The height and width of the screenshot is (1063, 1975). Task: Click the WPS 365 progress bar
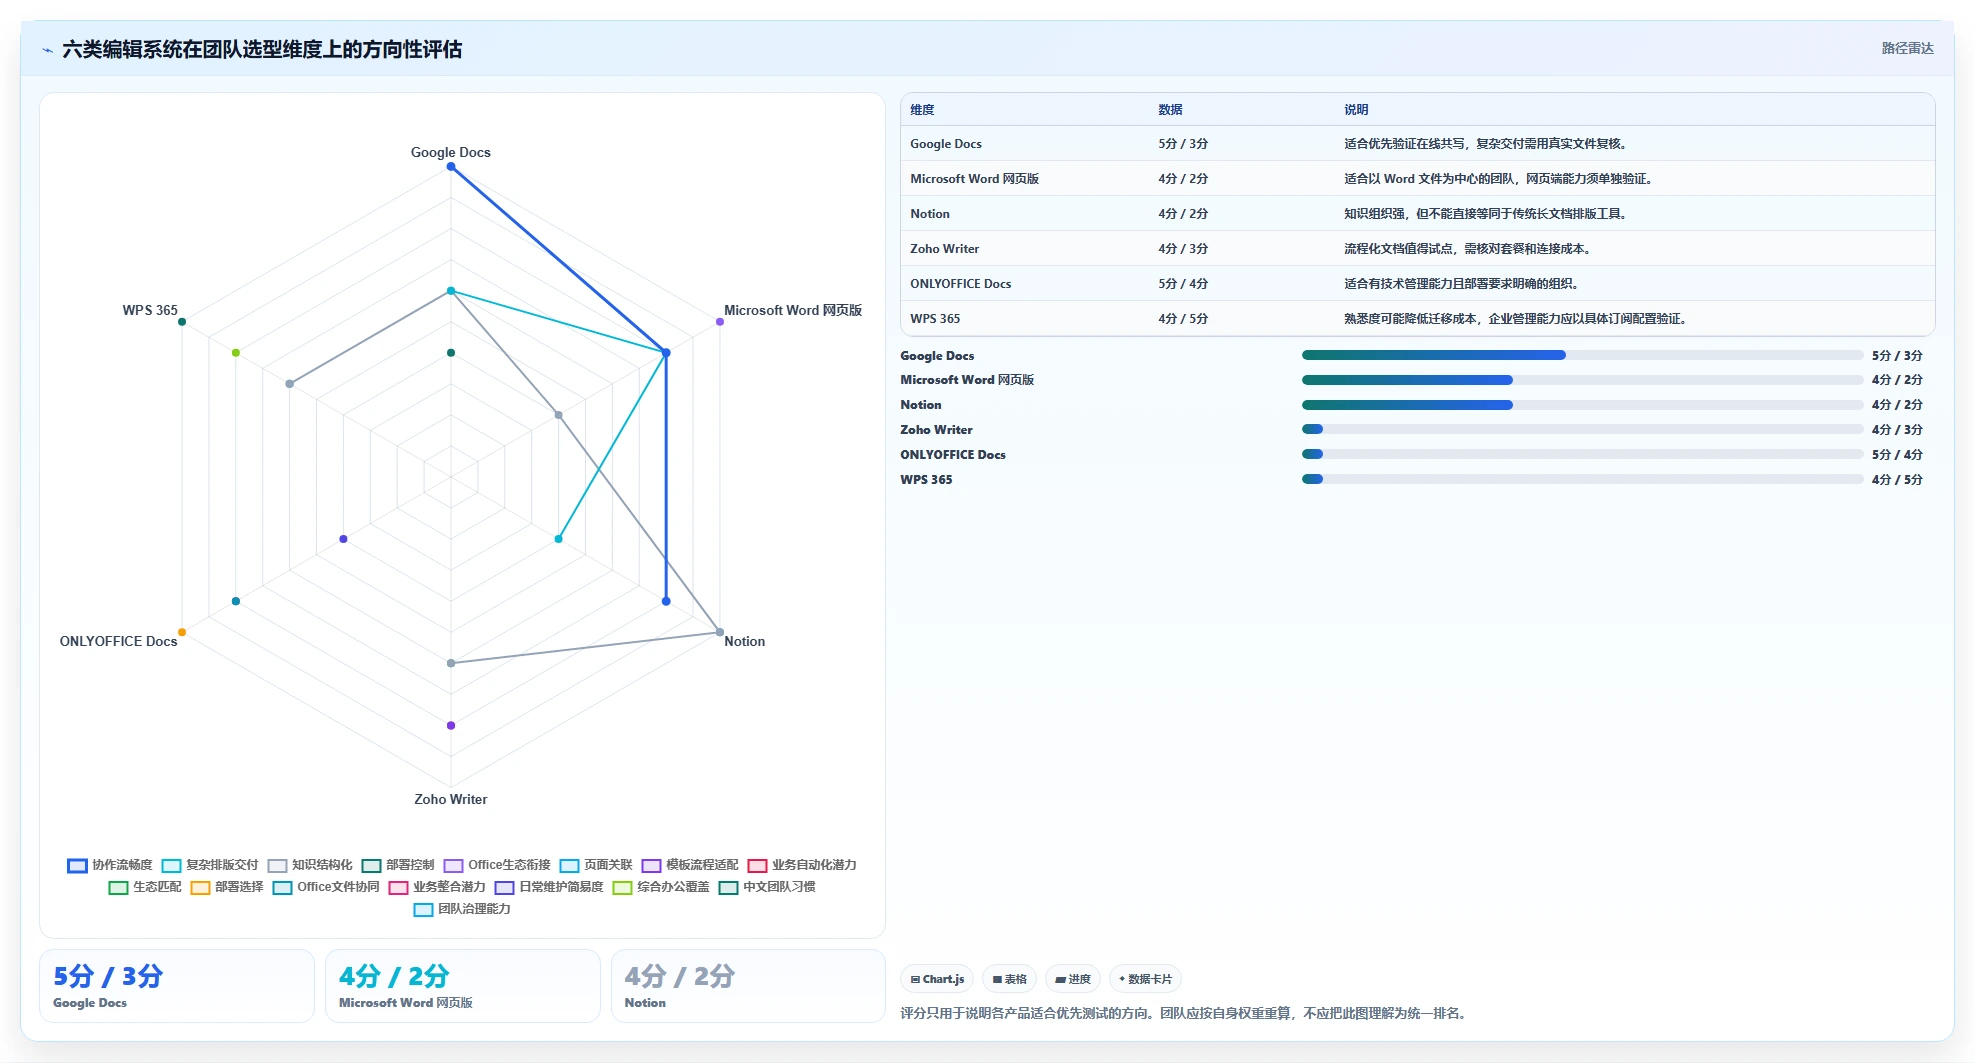(1582, 479)
